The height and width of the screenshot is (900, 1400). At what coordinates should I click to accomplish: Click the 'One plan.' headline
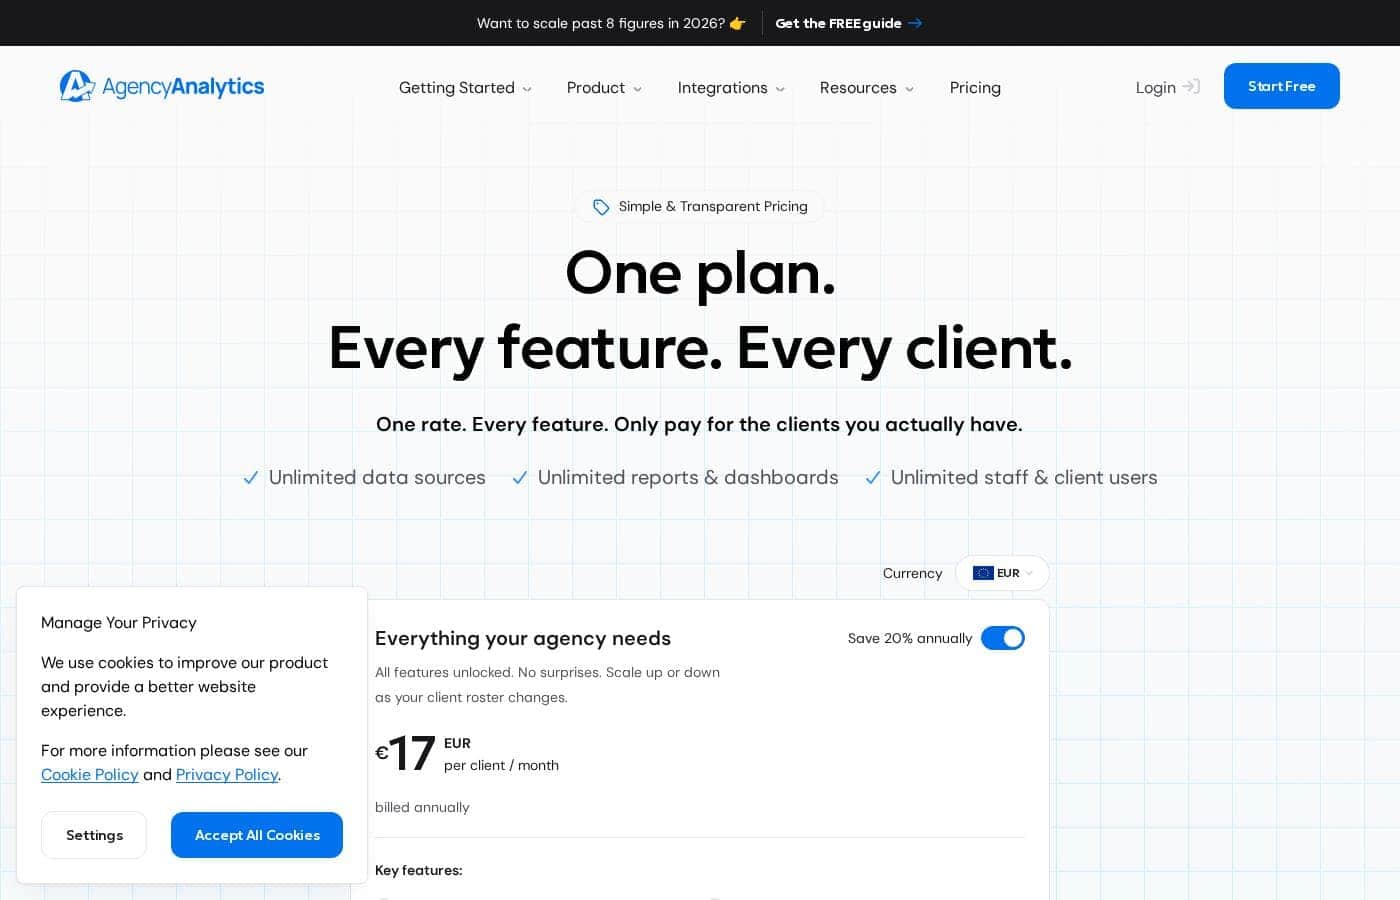tap(700, 272)
